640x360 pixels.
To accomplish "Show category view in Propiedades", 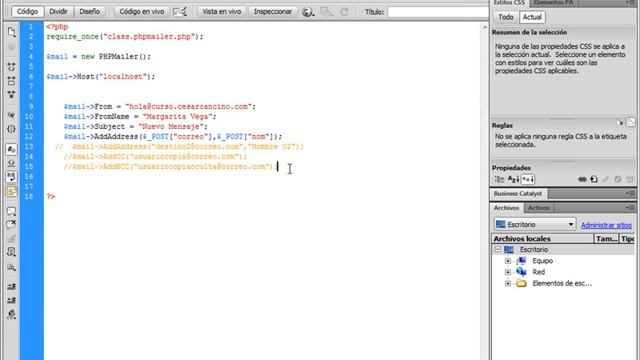I will click(x=499, y=179).
